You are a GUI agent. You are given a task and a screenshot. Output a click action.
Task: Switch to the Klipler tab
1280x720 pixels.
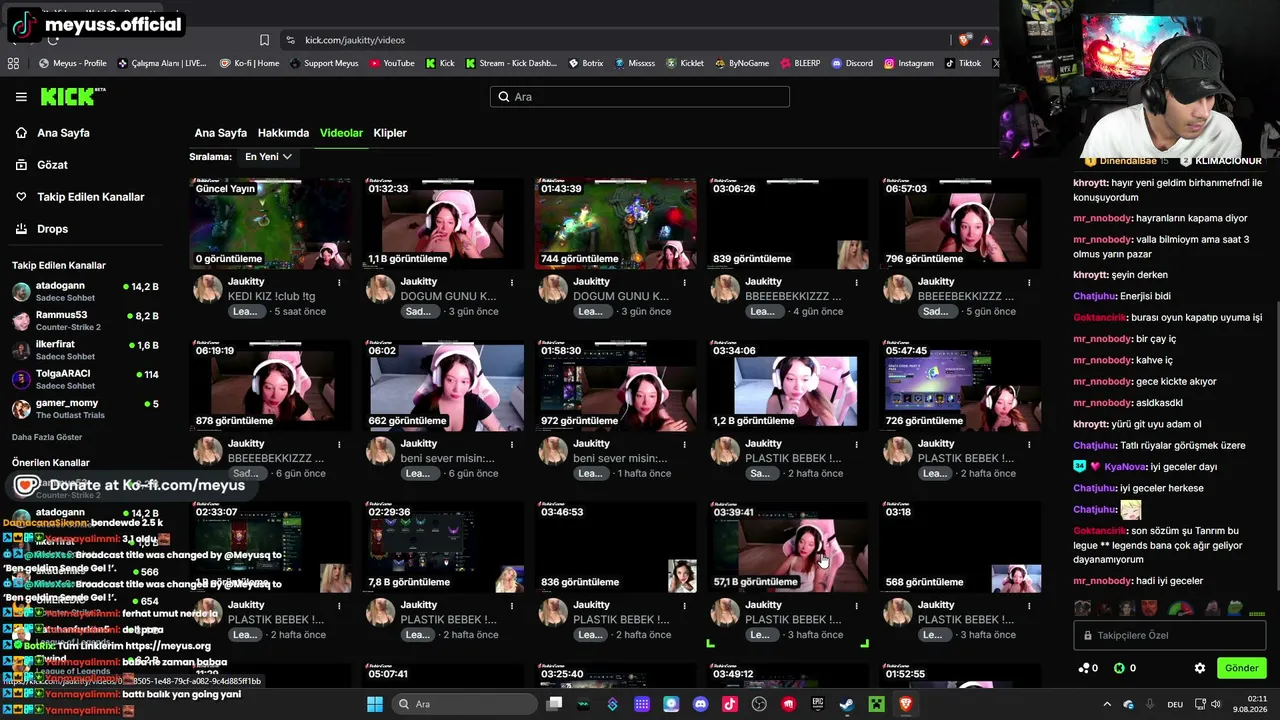click(390, 133)
